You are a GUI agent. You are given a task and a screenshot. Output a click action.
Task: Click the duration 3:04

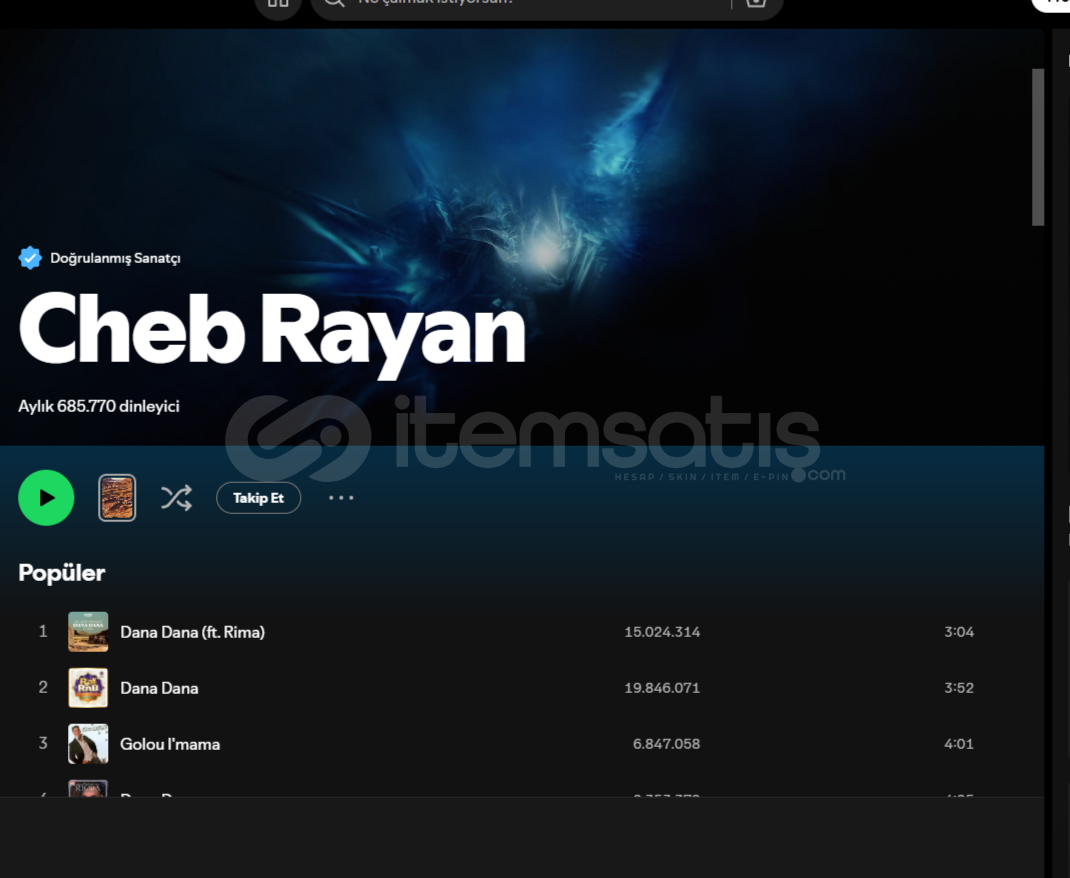click(959, 632)
